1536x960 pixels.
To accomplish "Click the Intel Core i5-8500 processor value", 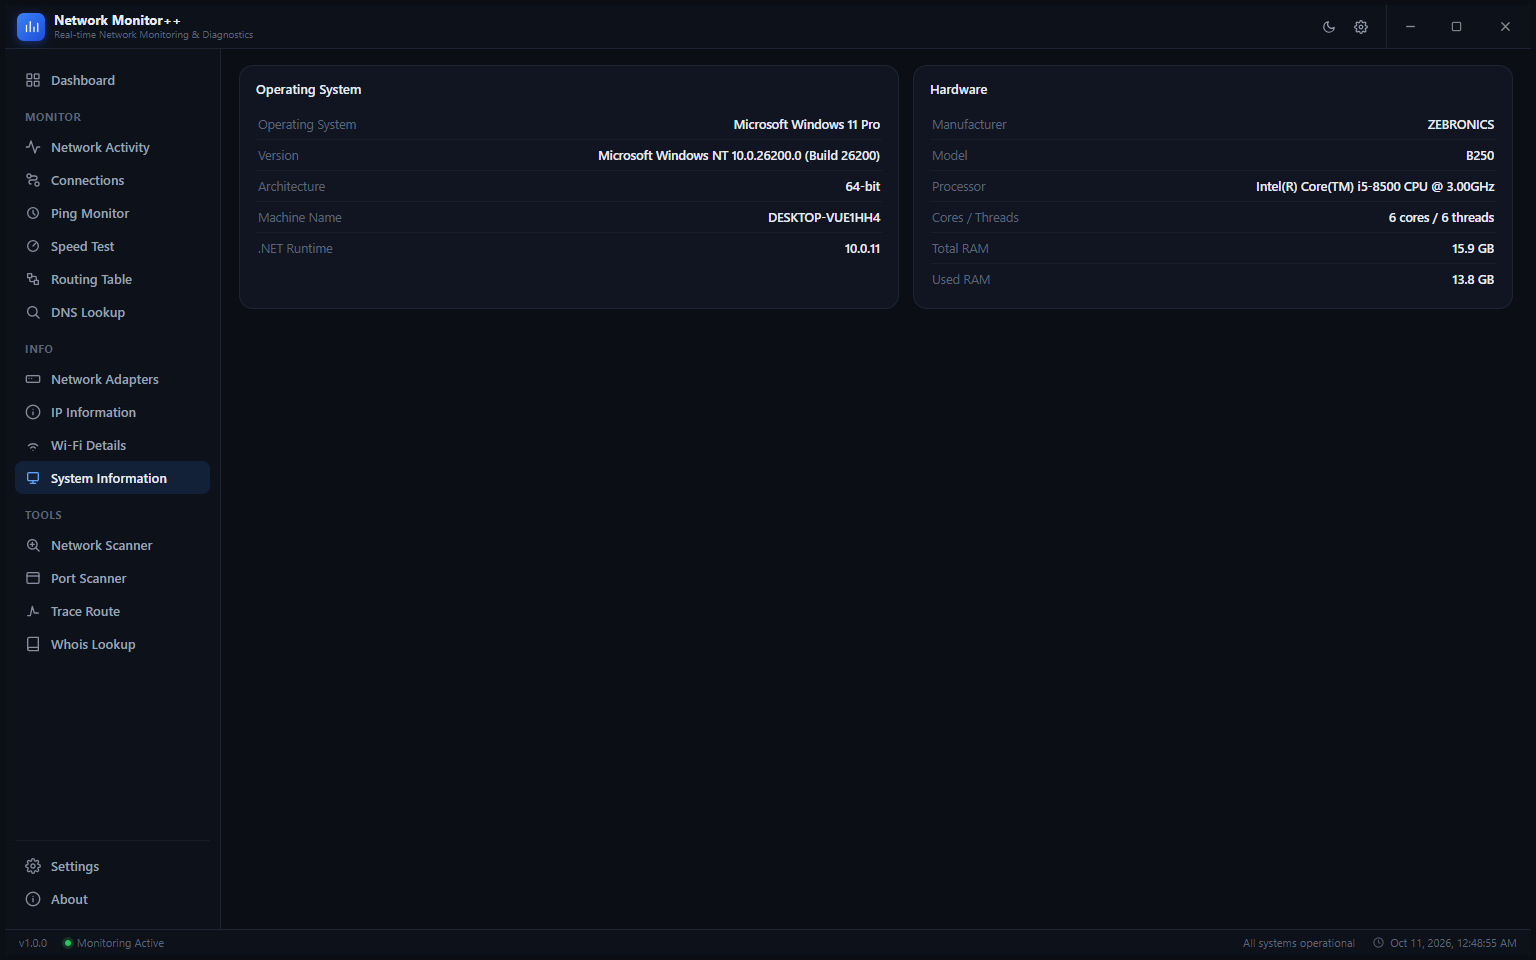I will click(x=1375, y=186).
